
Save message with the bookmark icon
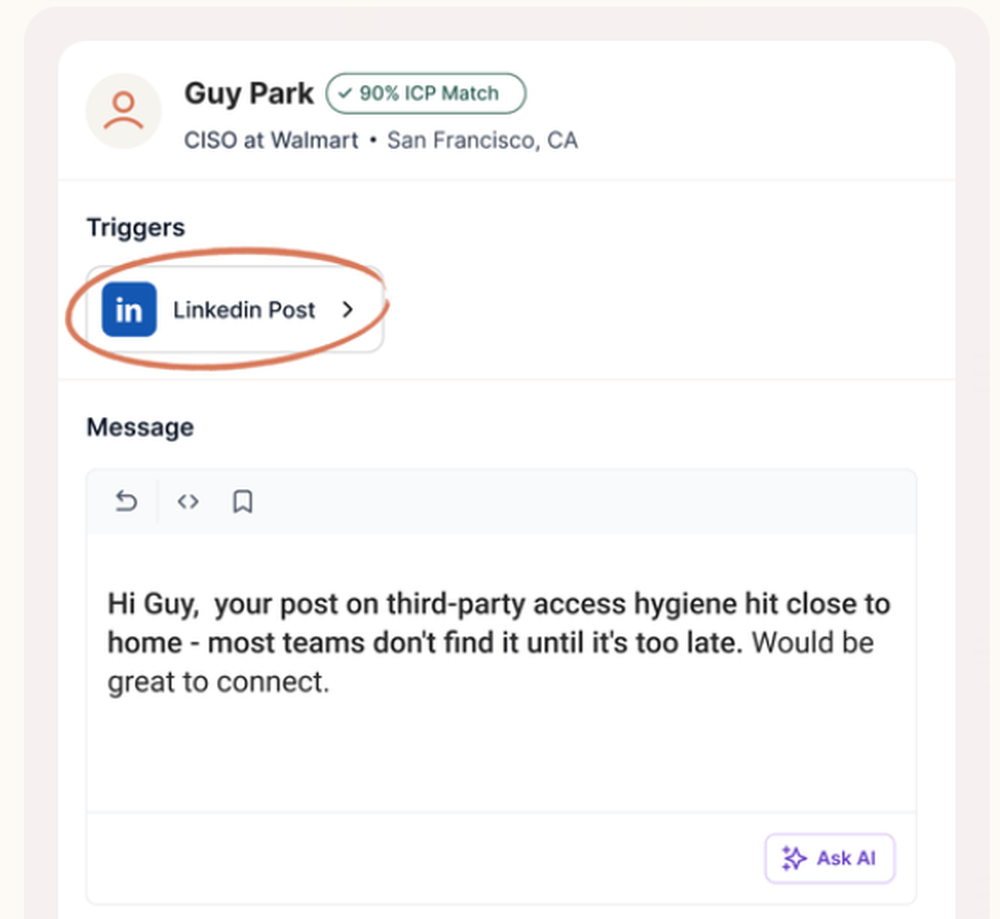click(242, 501)
